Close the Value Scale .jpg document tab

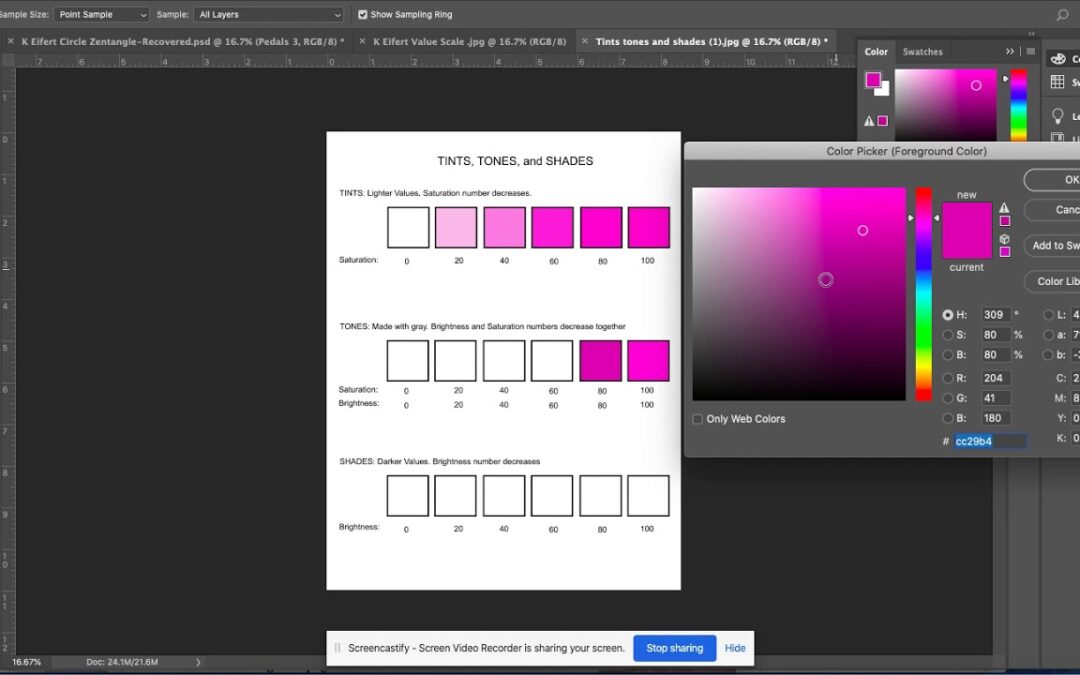[362, 41]
